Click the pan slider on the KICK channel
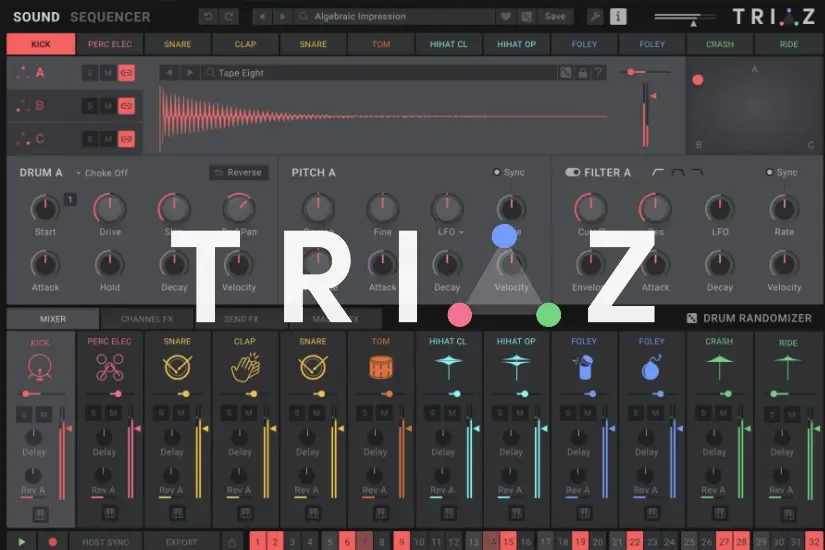The height and width of the screenshot is (550, 825). (x=42, y=394)
